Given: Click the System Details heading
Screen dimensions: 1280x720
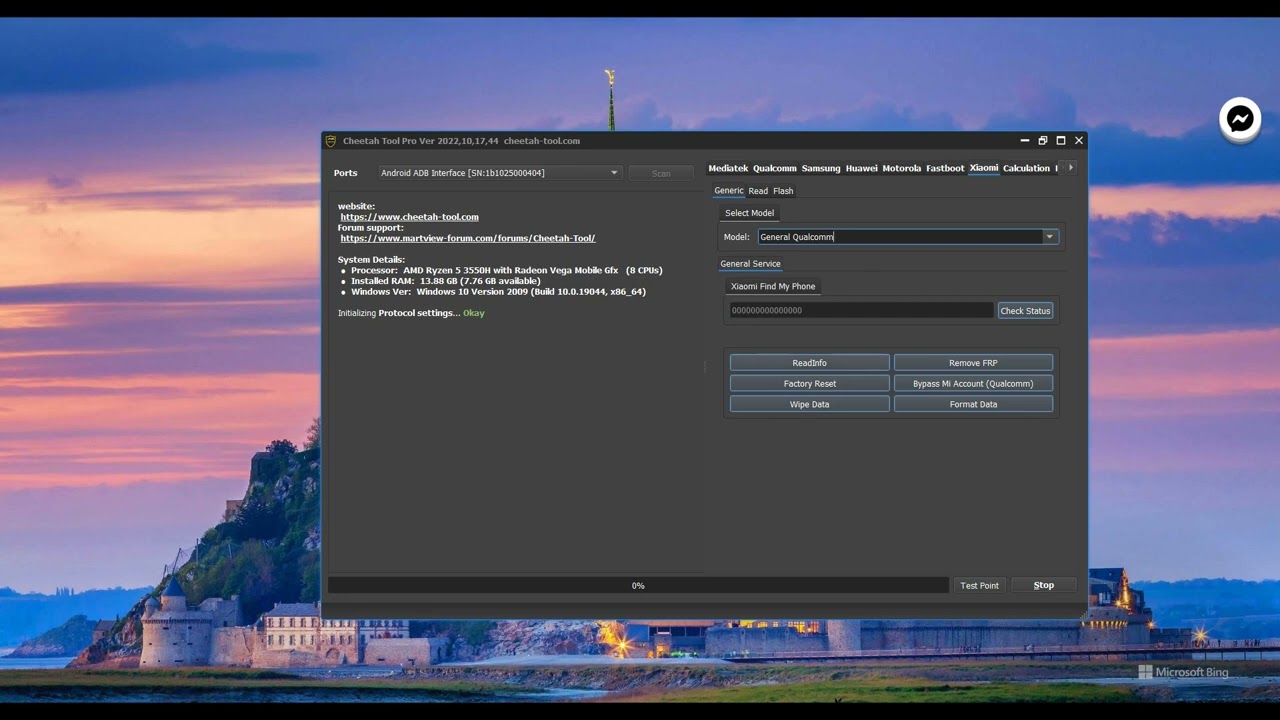Looking at the screenshot, I should click(x=371, y=260).
